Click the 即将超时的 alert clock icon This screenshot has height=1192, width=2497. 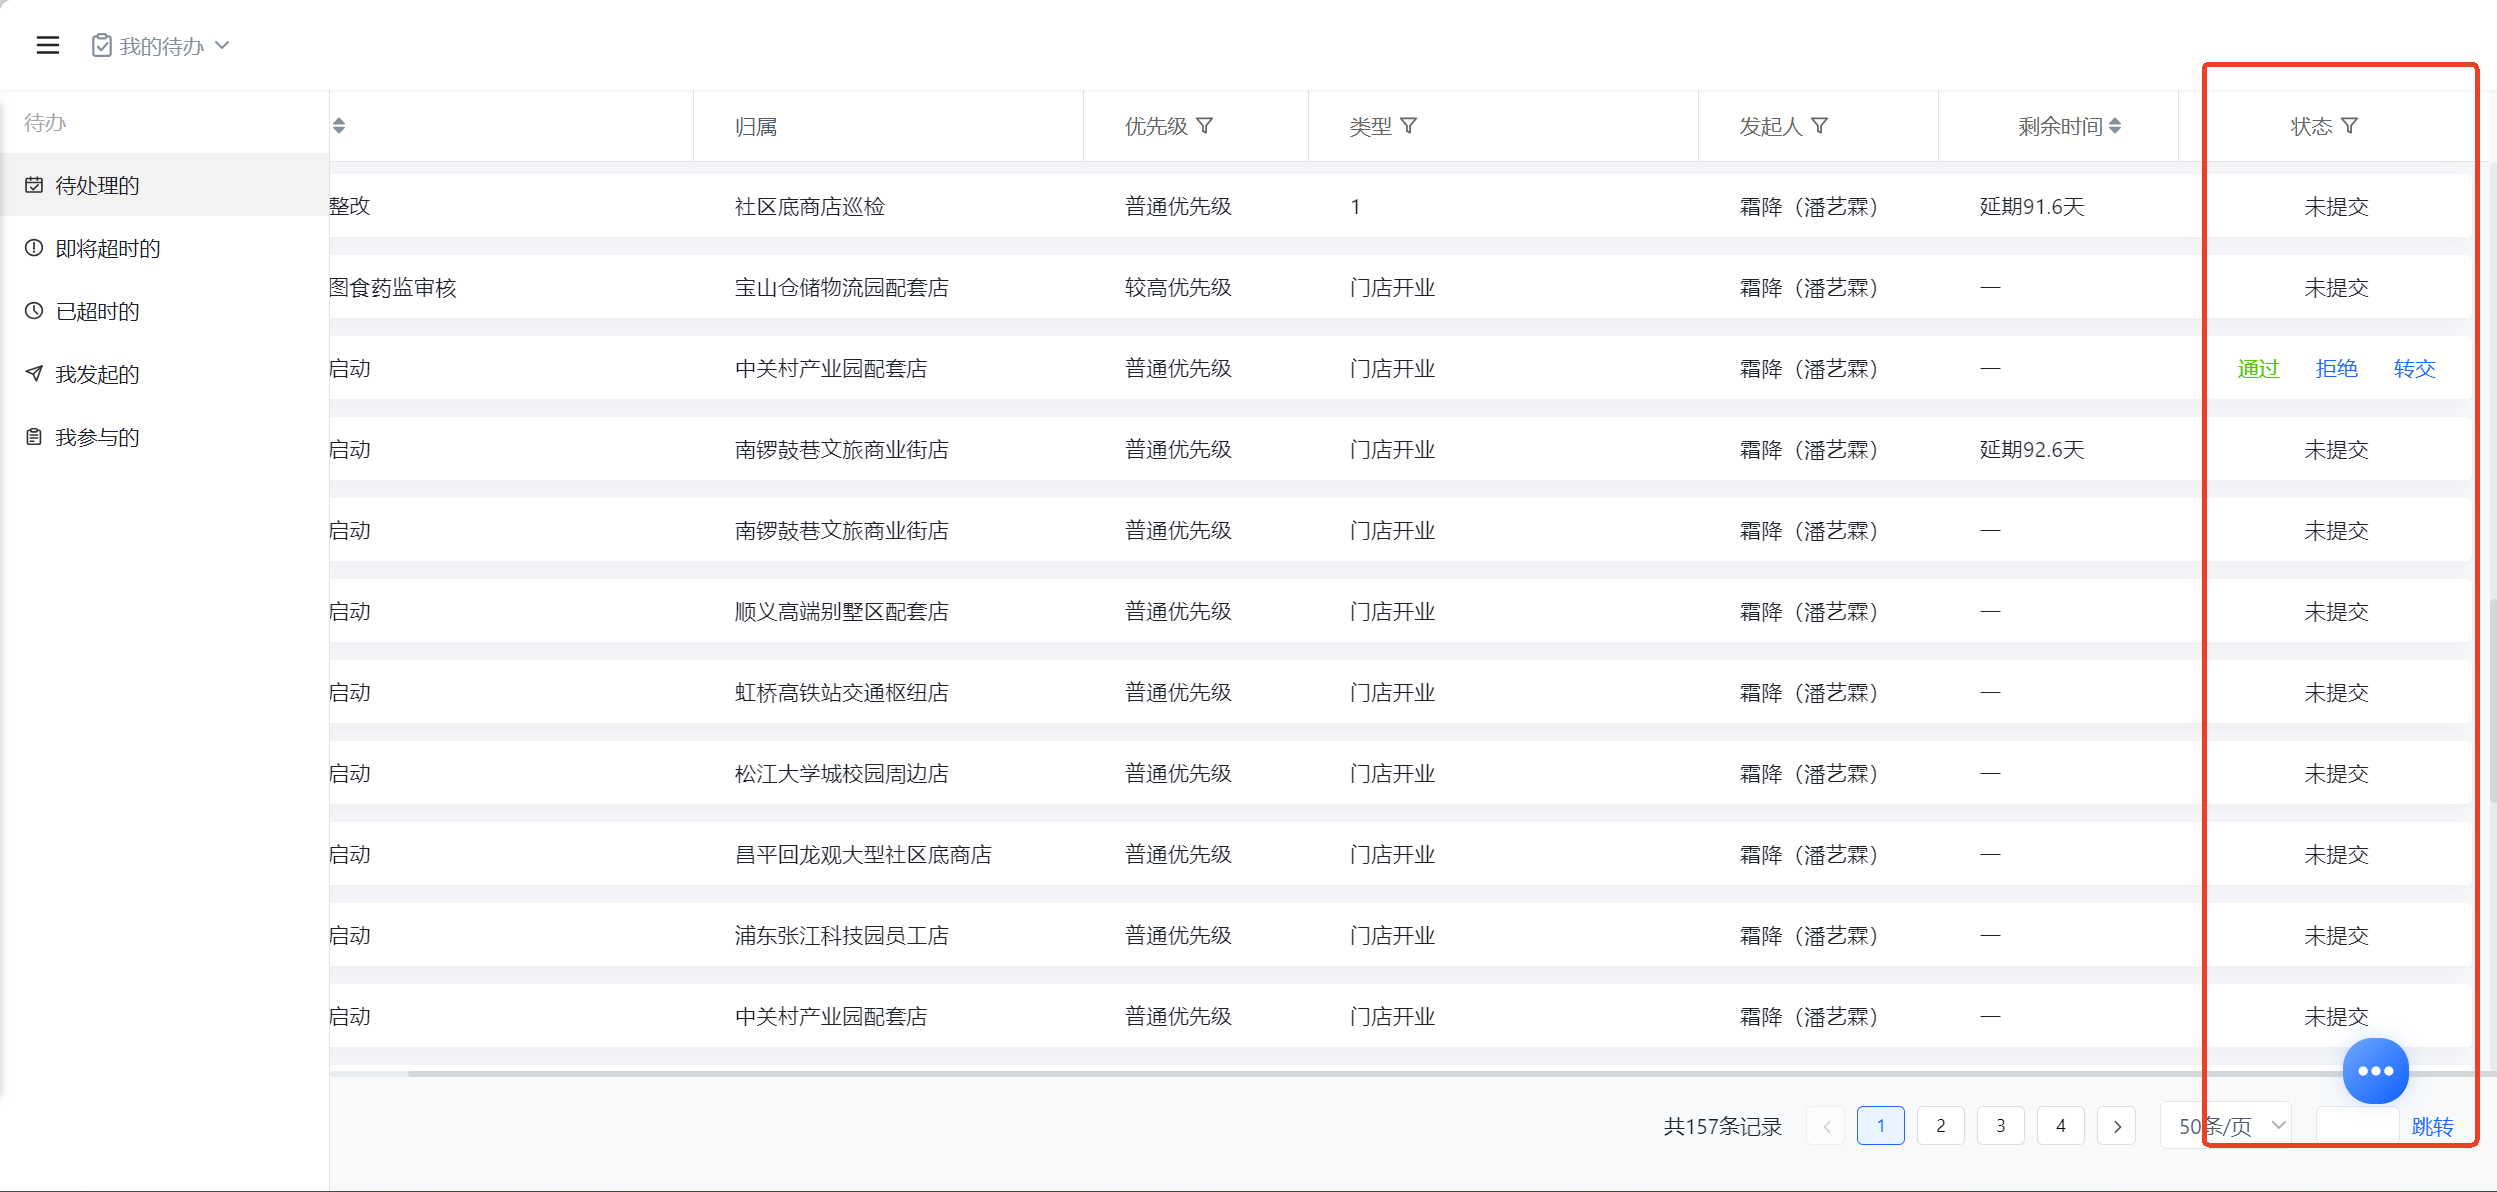pos(34,248)
